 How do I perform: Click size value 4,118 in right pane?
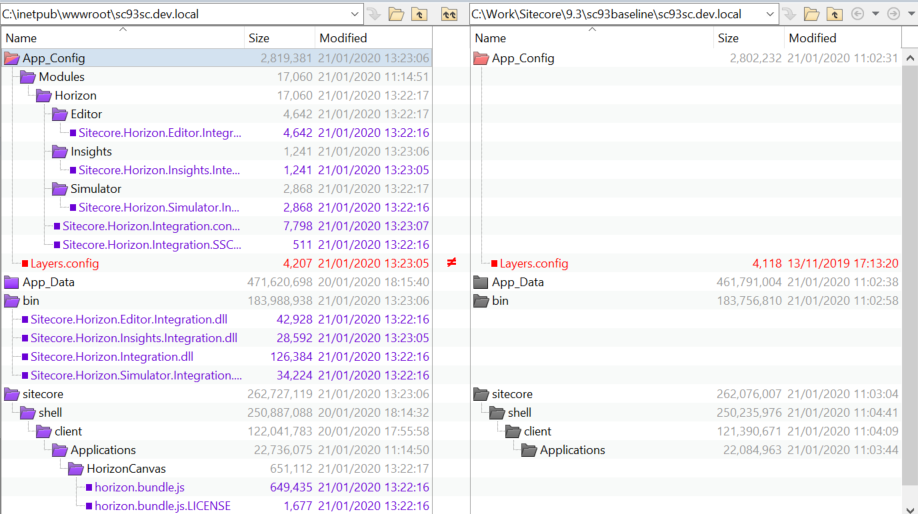coord(767,263)
